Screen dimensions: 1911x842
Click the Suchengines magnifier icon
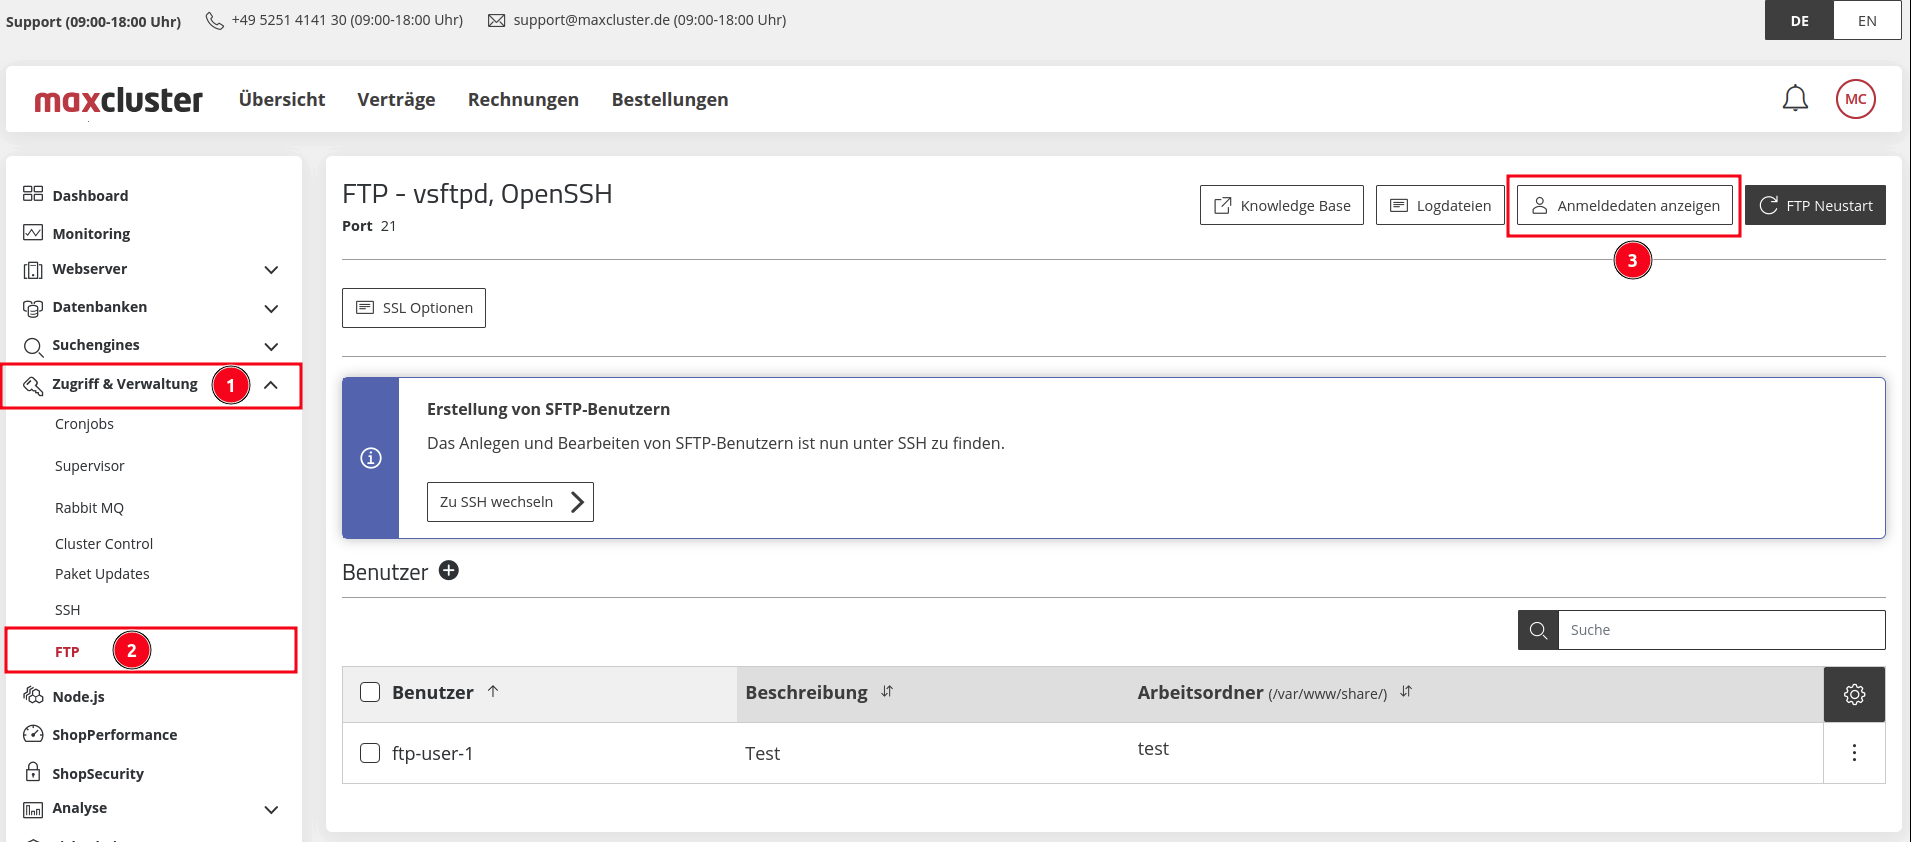click(33, 346)
